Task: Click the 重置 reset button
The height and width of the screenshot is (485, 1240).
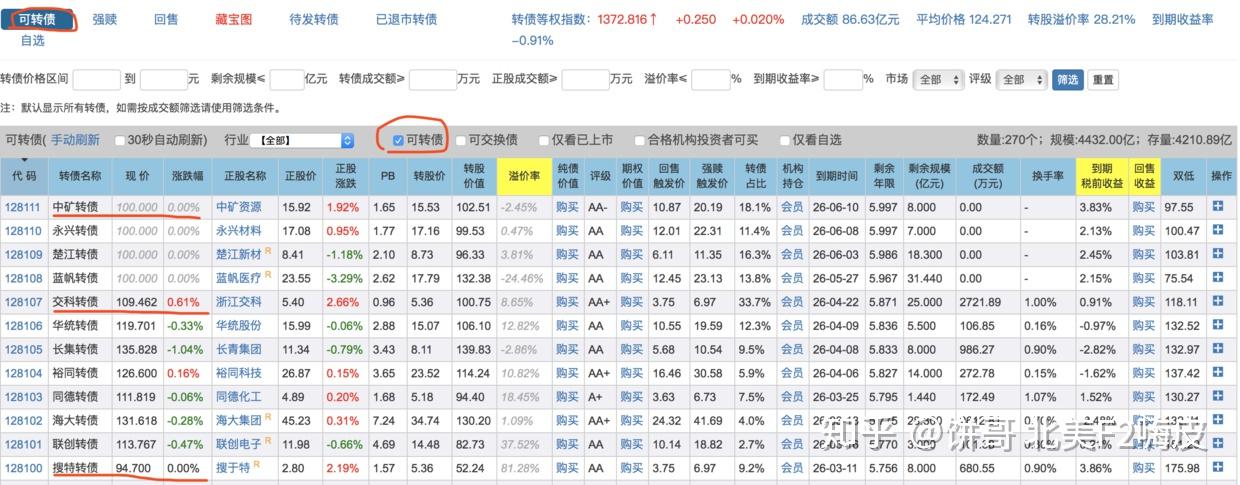Action: (x=1102, y=80)
